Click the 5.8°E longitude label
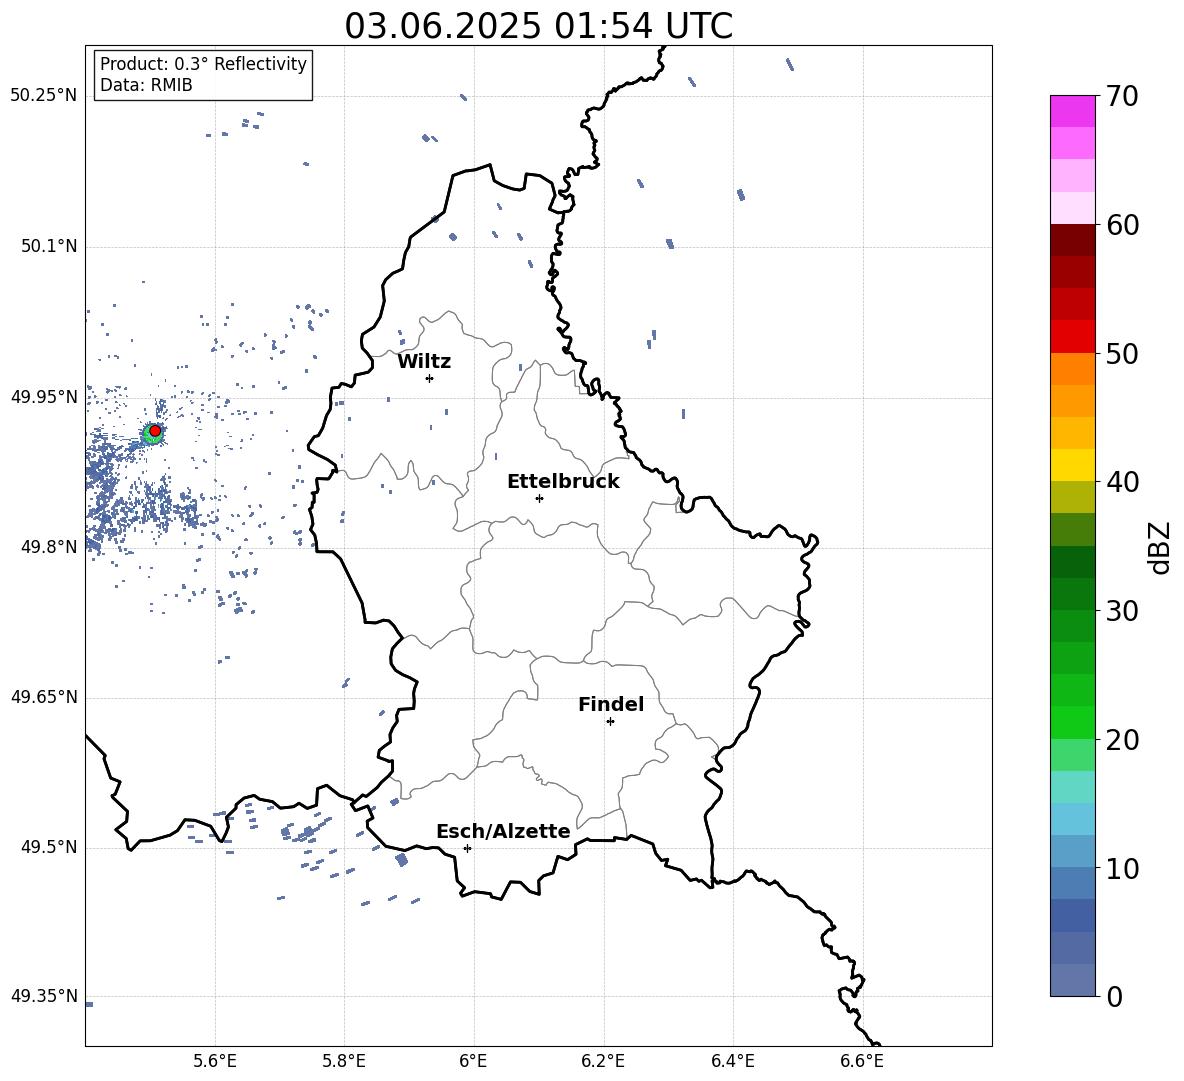The height and width of the screenshot is (1081, 1184). click(344, 1062)
